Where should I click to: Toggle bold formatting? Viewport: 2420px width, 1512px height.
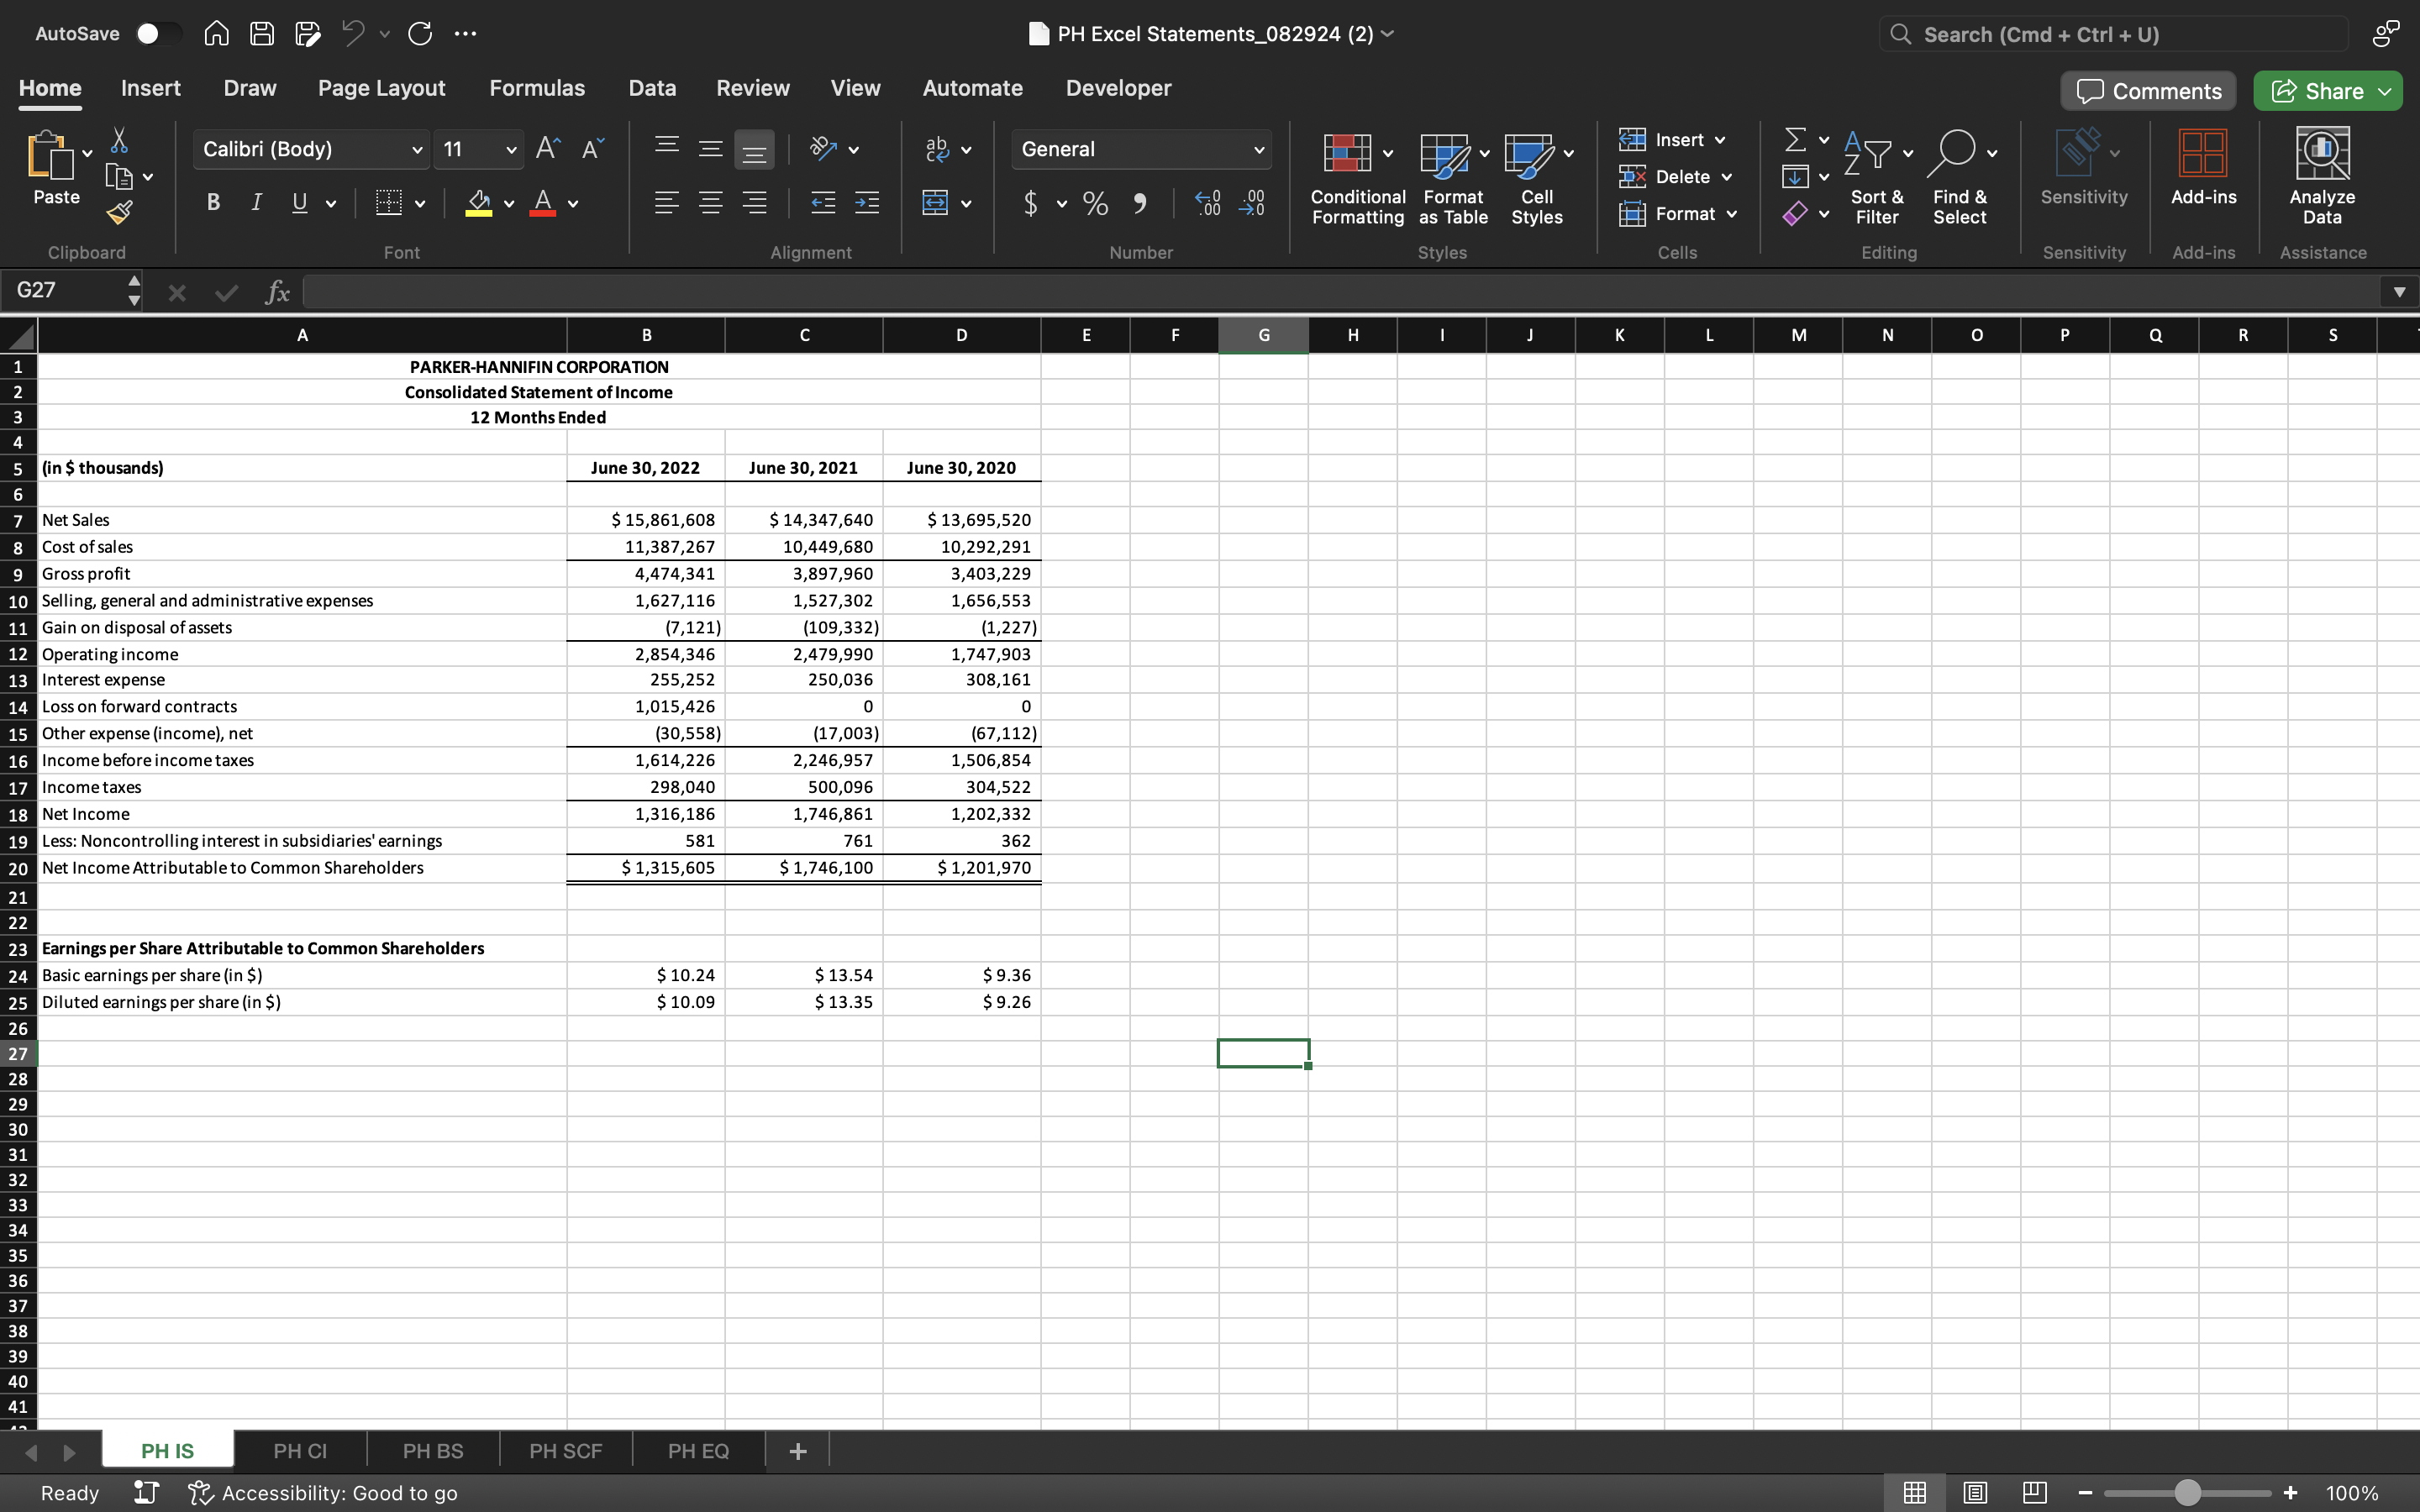(x=212, y=202)
